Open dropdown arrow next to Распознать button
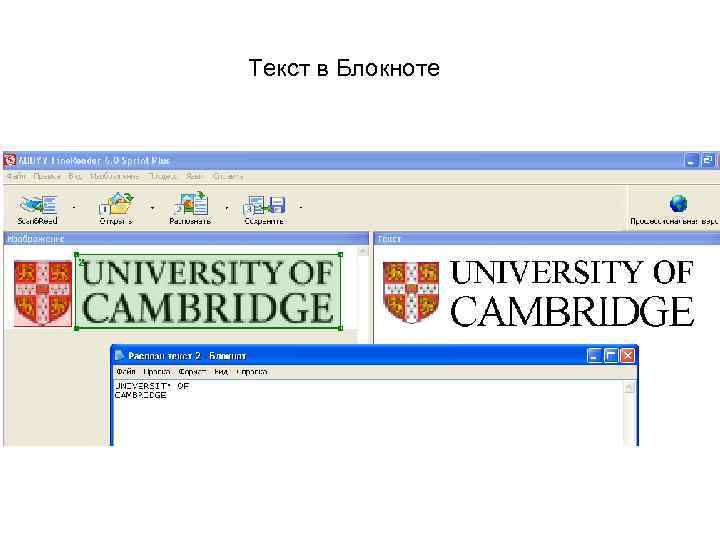 [x=226, y=208]
